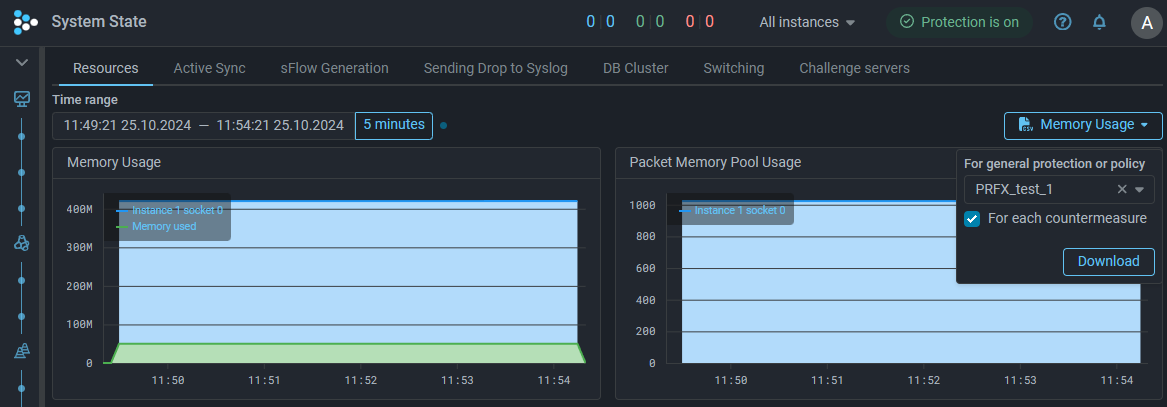Screen dimensions: 1167x407
Task: Open the user avatar 'A' menu
Action: pos(1146,22)
